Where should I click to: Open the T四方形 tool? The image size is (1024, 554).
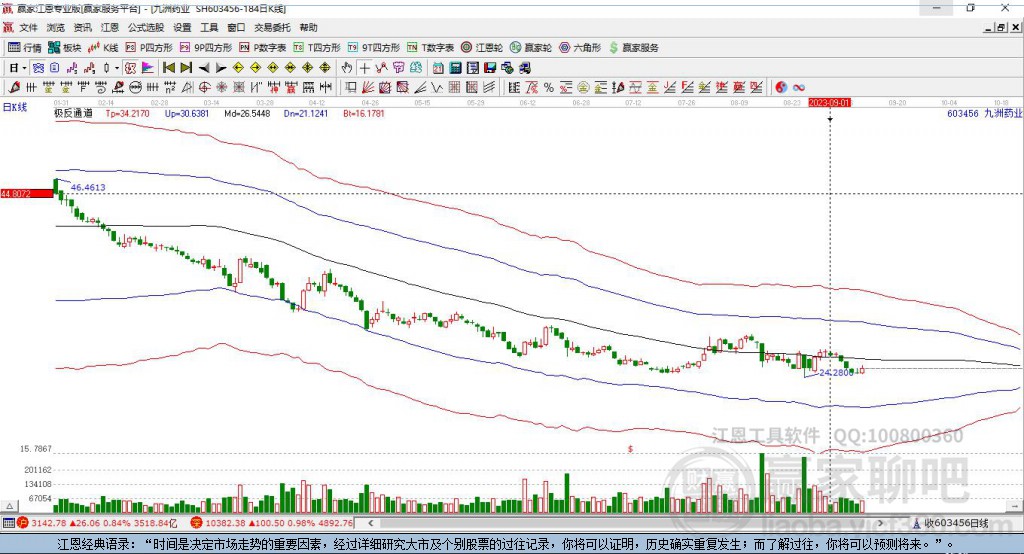(317, 48)
